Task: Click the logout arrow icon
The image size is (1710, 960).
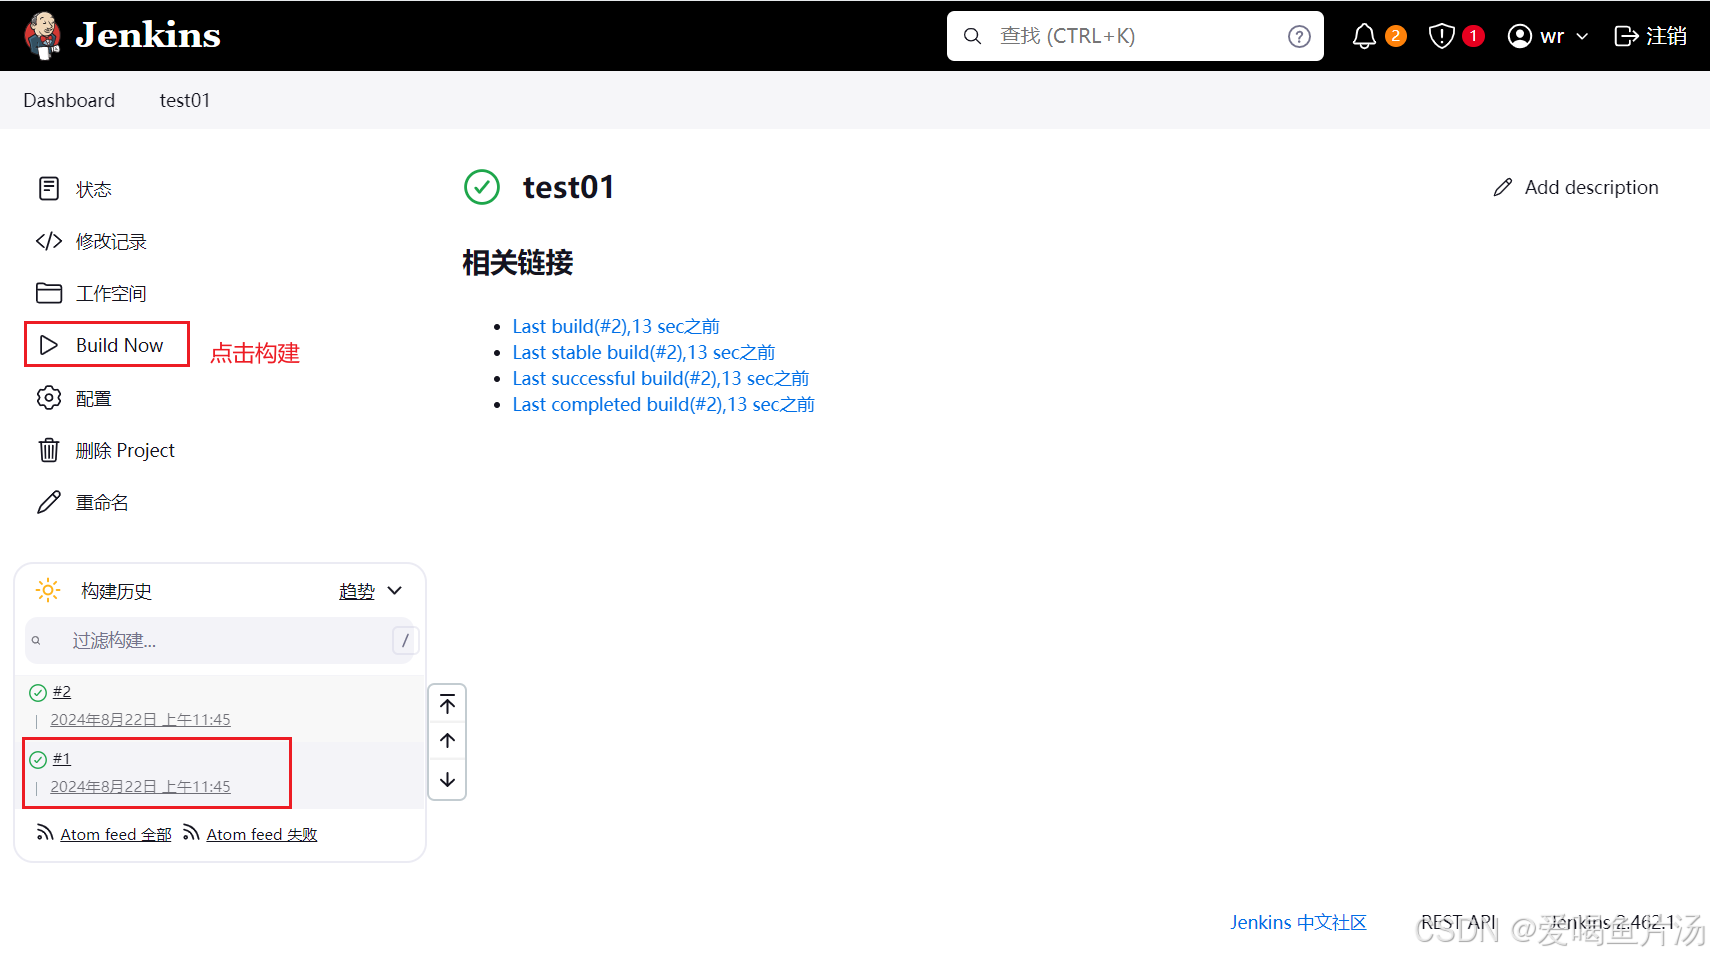Action: click(1626, 36)
